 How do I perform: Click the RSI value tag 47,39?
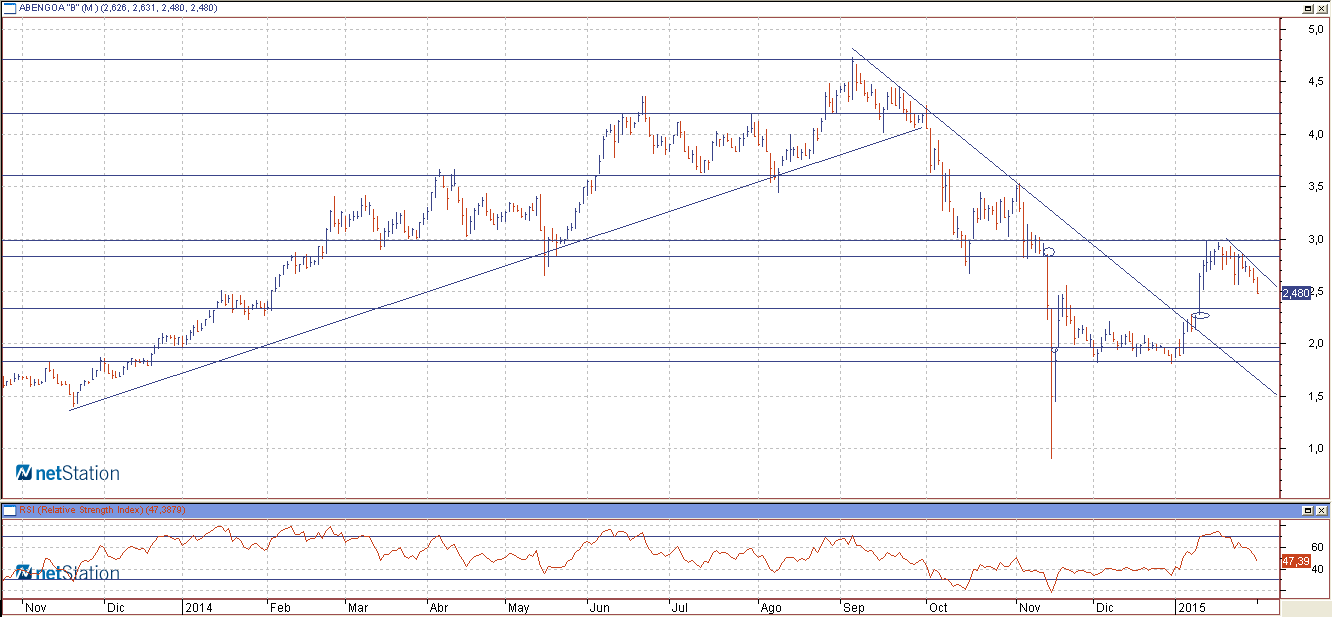tap(1295, 561)
